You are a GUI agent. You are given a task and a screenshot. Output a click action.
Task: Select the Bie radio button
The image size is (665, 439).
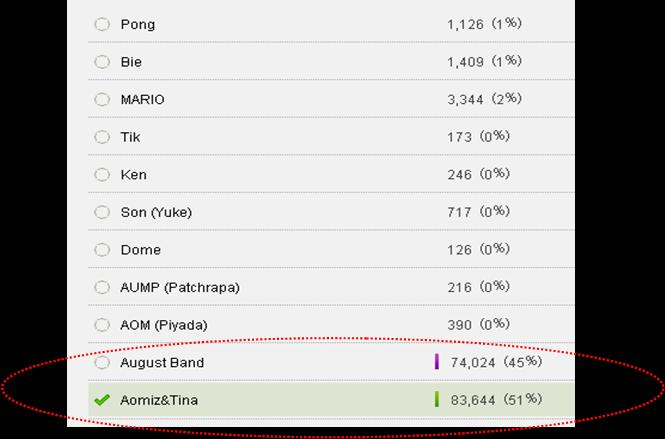click(x=102, y=62)
